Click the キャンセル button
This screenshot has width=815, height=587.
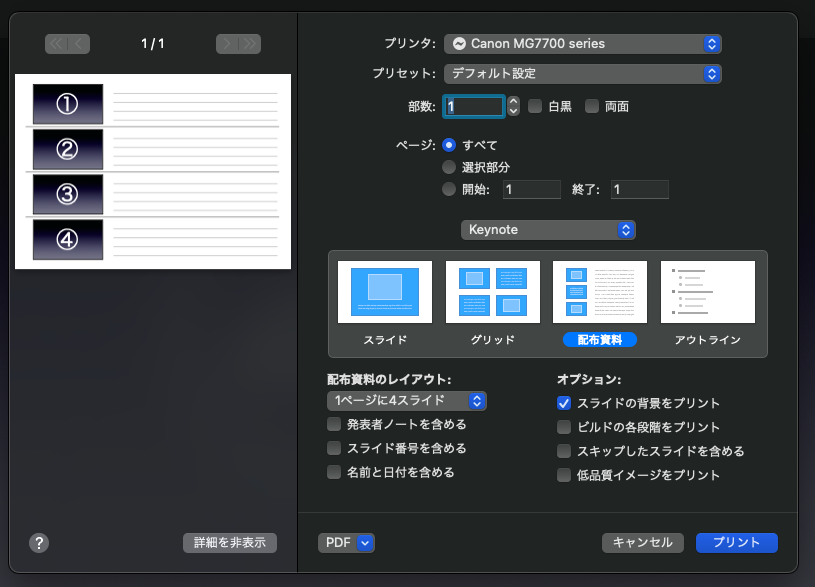click(x=642, y=543)
